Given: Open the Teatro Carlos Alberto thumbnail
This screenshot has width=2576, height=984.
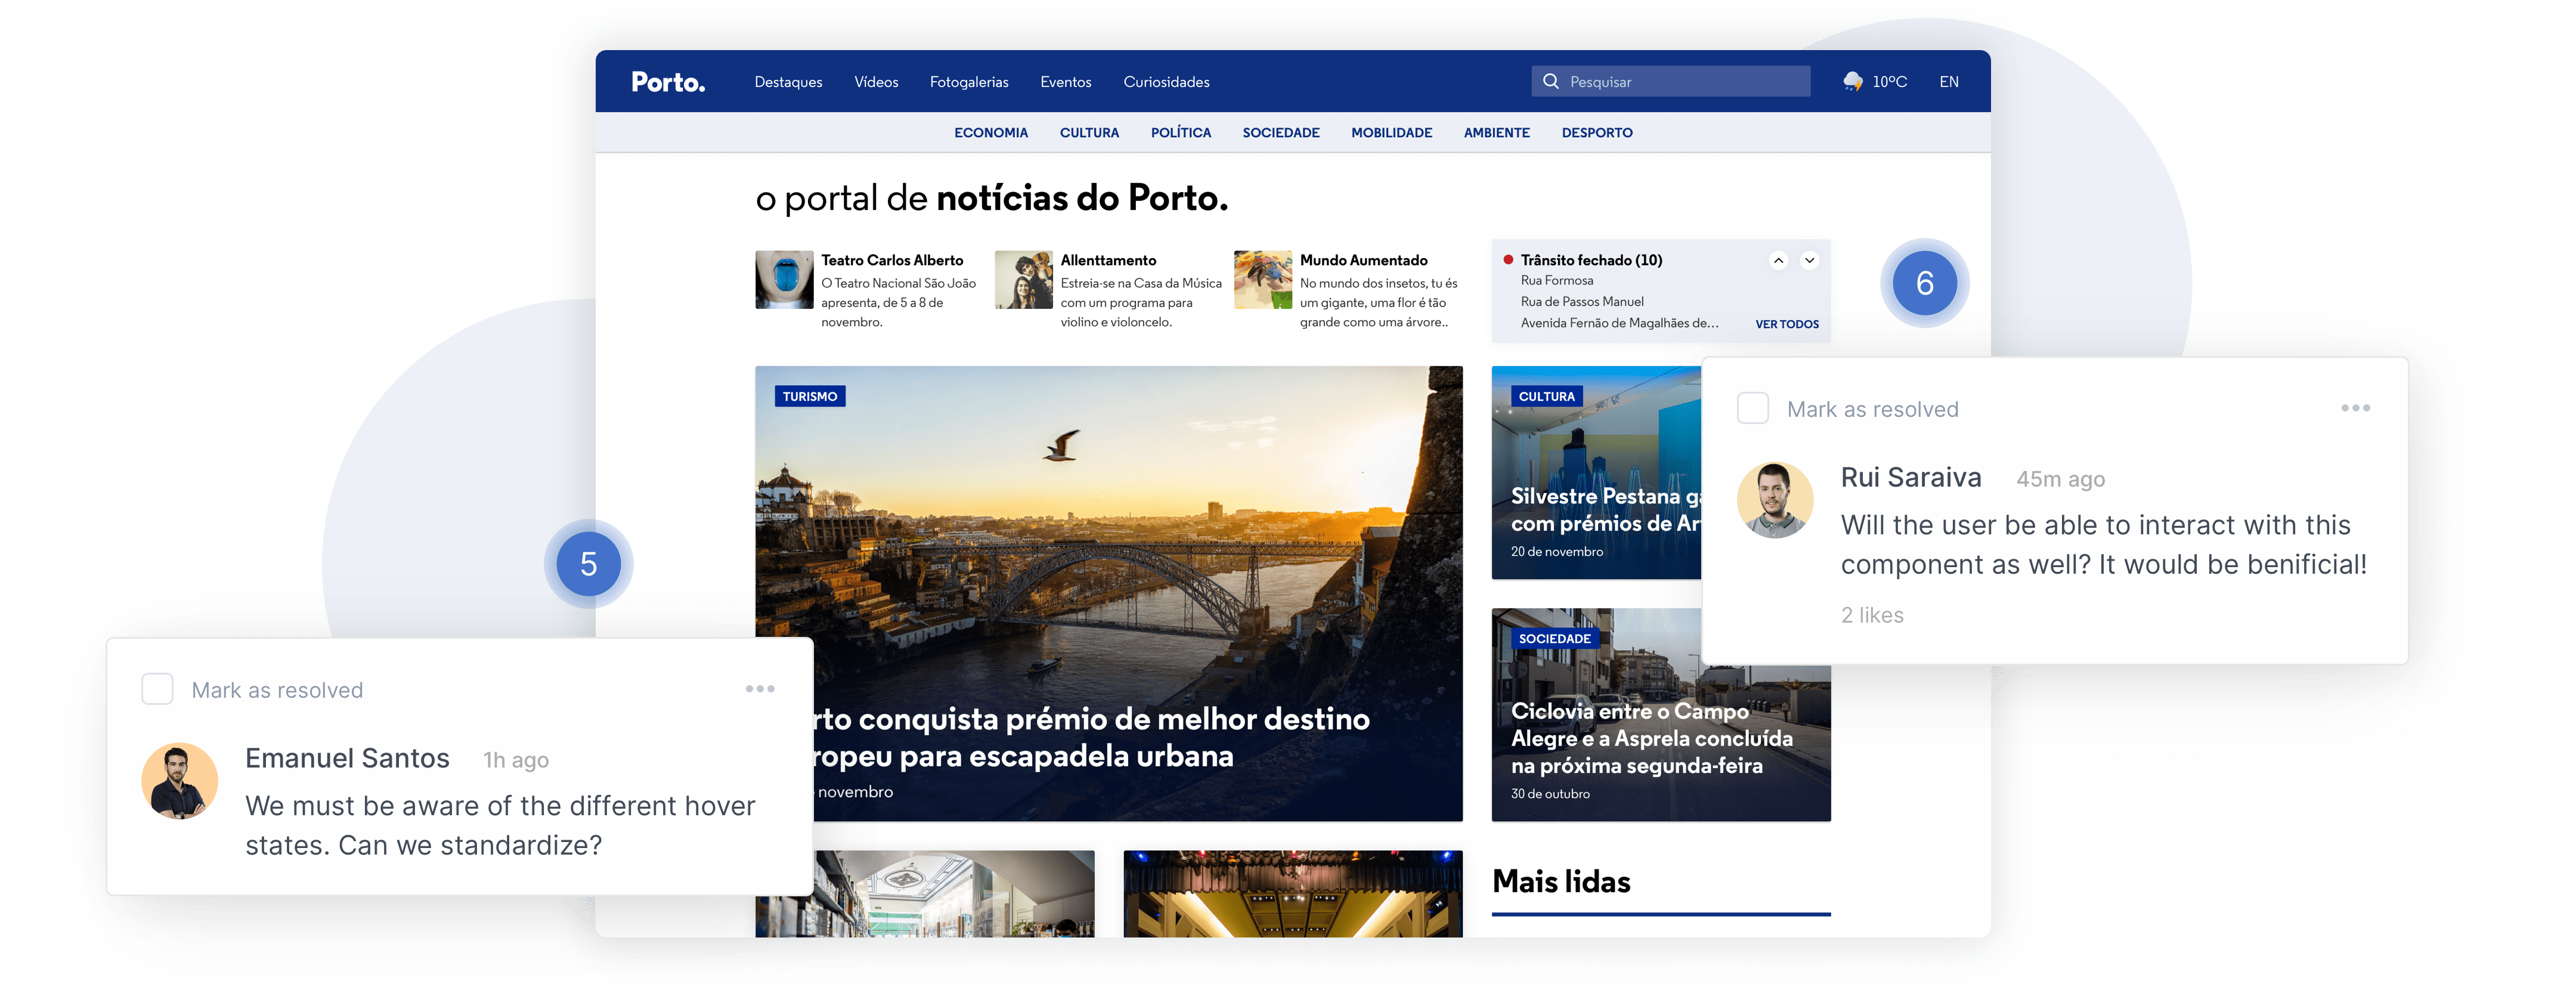Looking at the screenshot, I should pyautogui.click(x=784, y=280).
